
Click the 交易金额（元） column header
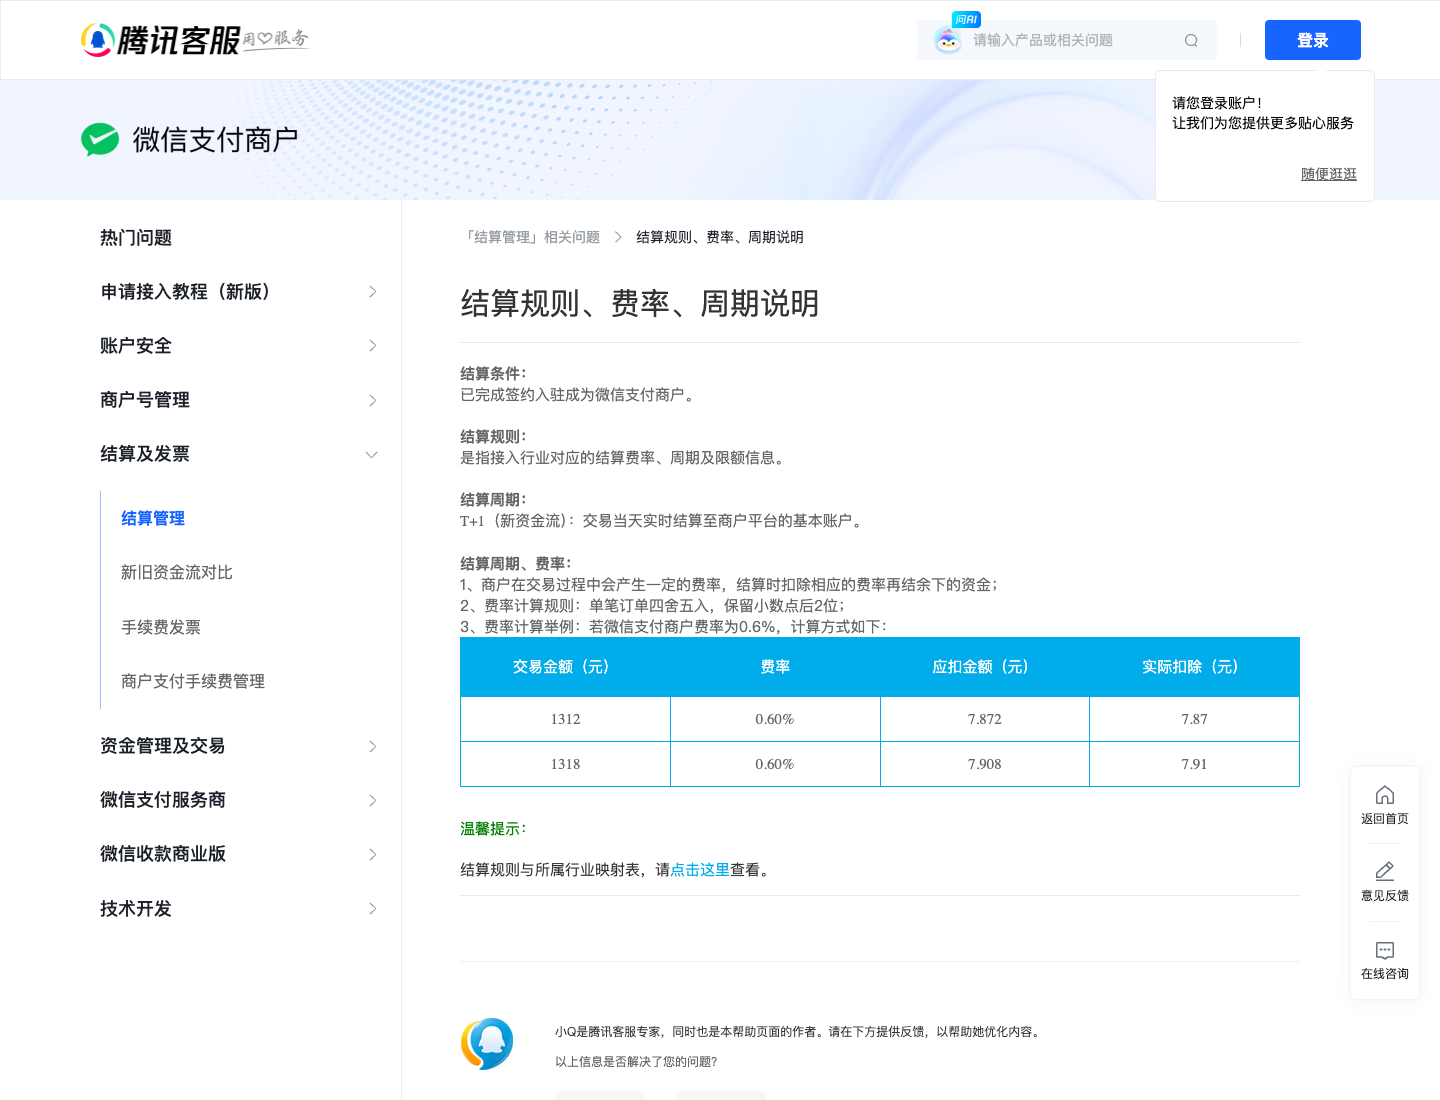[565, 667]
